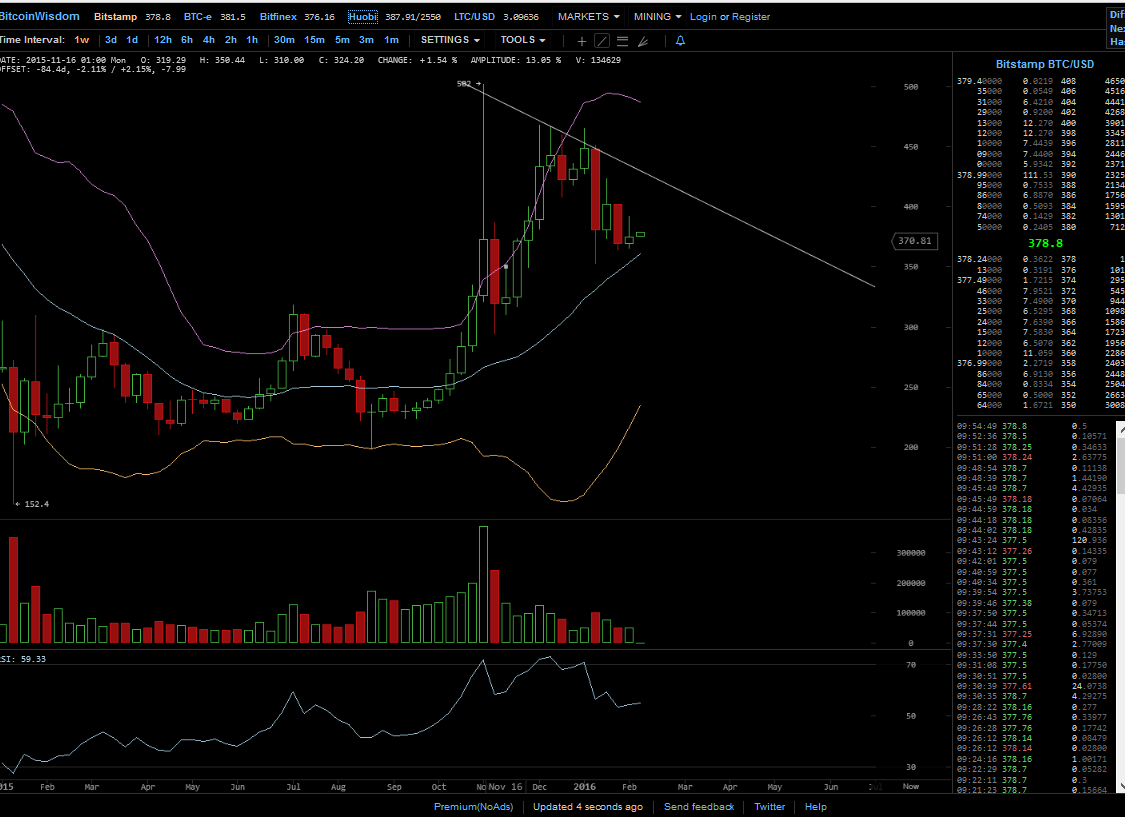Click the 377.49000 bid row in order book

(1040, 280)
